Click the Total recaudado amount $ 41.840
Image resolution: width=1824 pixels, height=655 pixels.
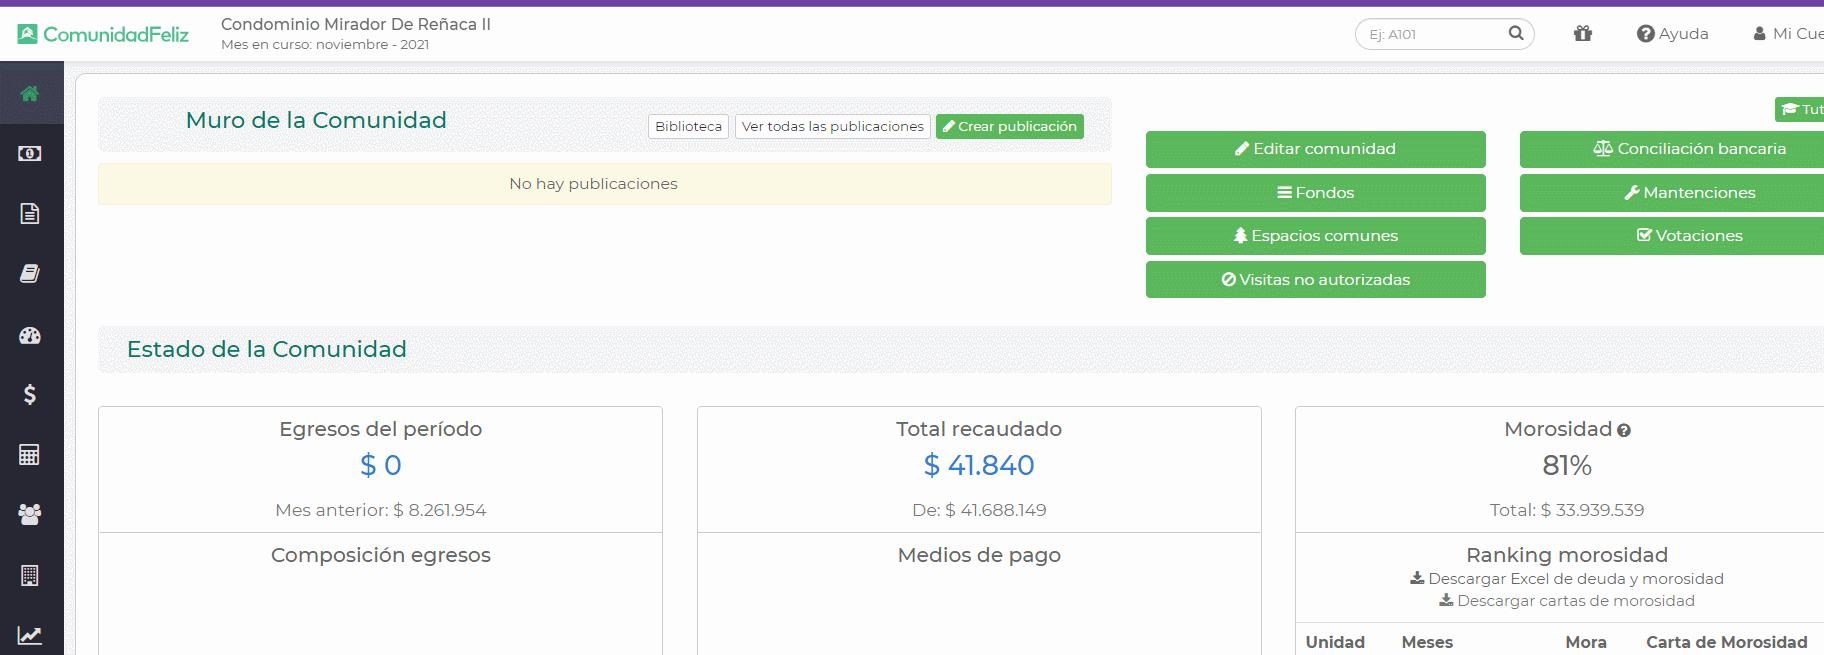click(979, 465)
